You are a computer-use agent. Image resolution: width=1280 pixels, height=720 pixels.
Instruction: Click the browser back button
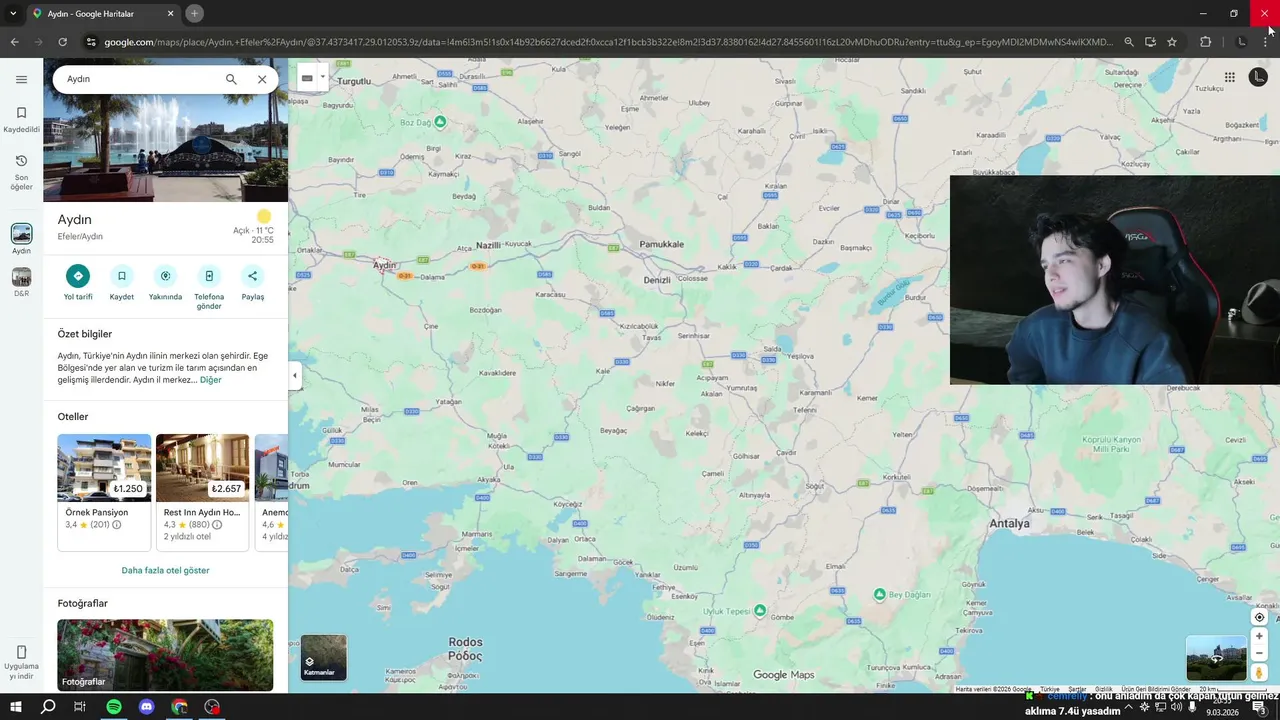[14, 42]
